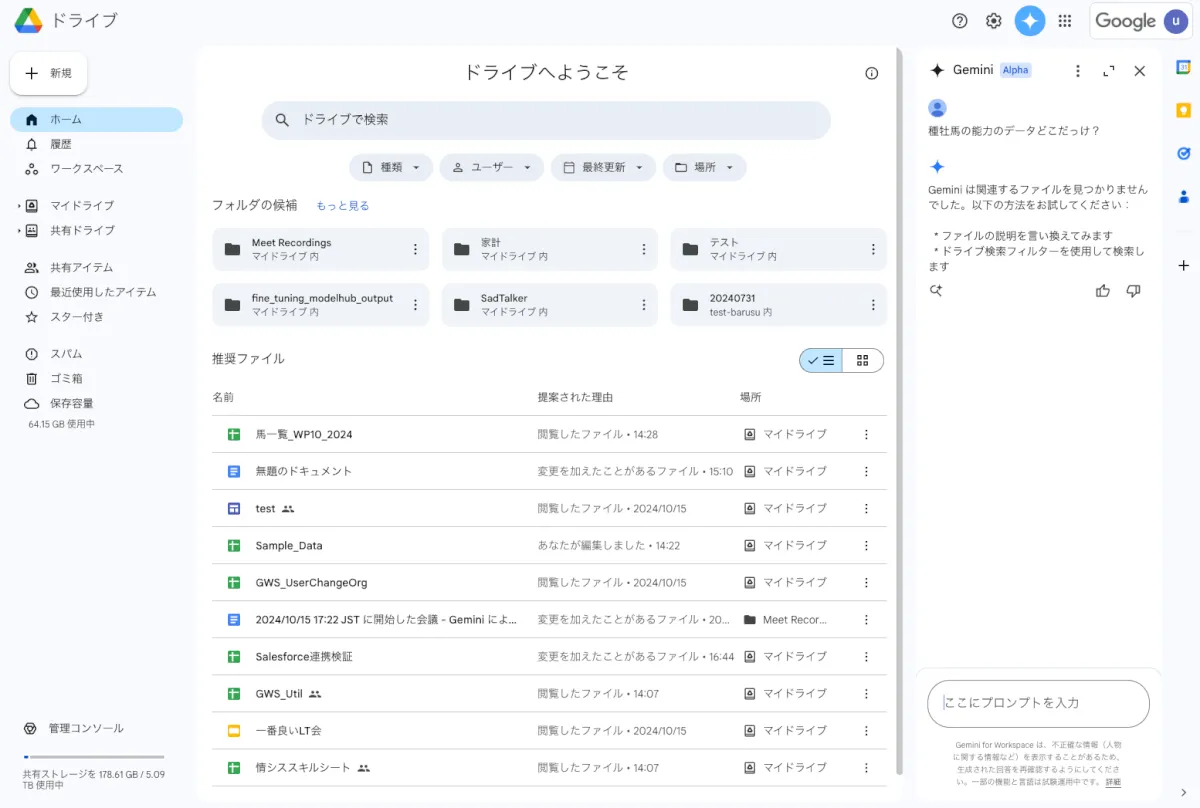Screen dimensions: 1200x808
Task: Open the help question mark icon
Action: tap(960, 21)
